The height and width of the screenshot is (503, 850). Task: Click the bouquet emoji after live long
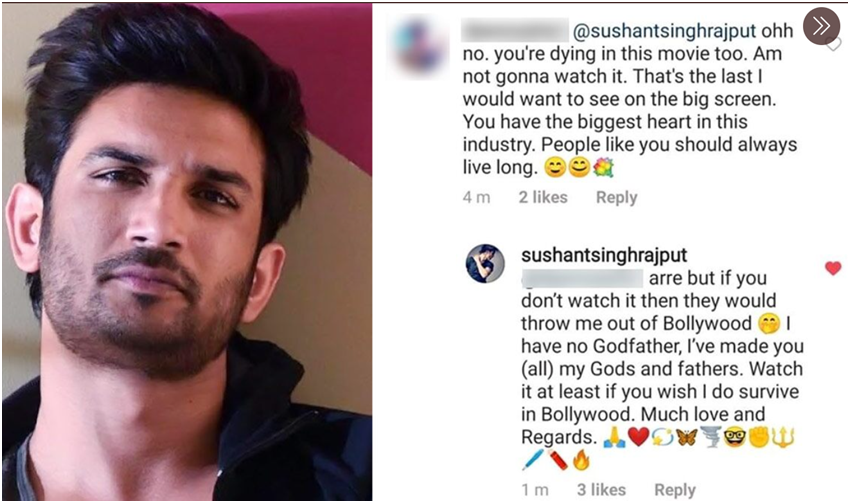click(x=603, y=168)
